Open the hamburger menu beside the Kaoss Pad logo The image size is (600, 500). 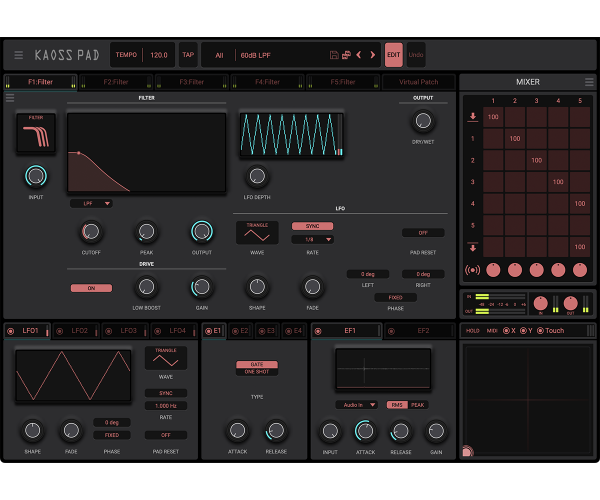18,55
